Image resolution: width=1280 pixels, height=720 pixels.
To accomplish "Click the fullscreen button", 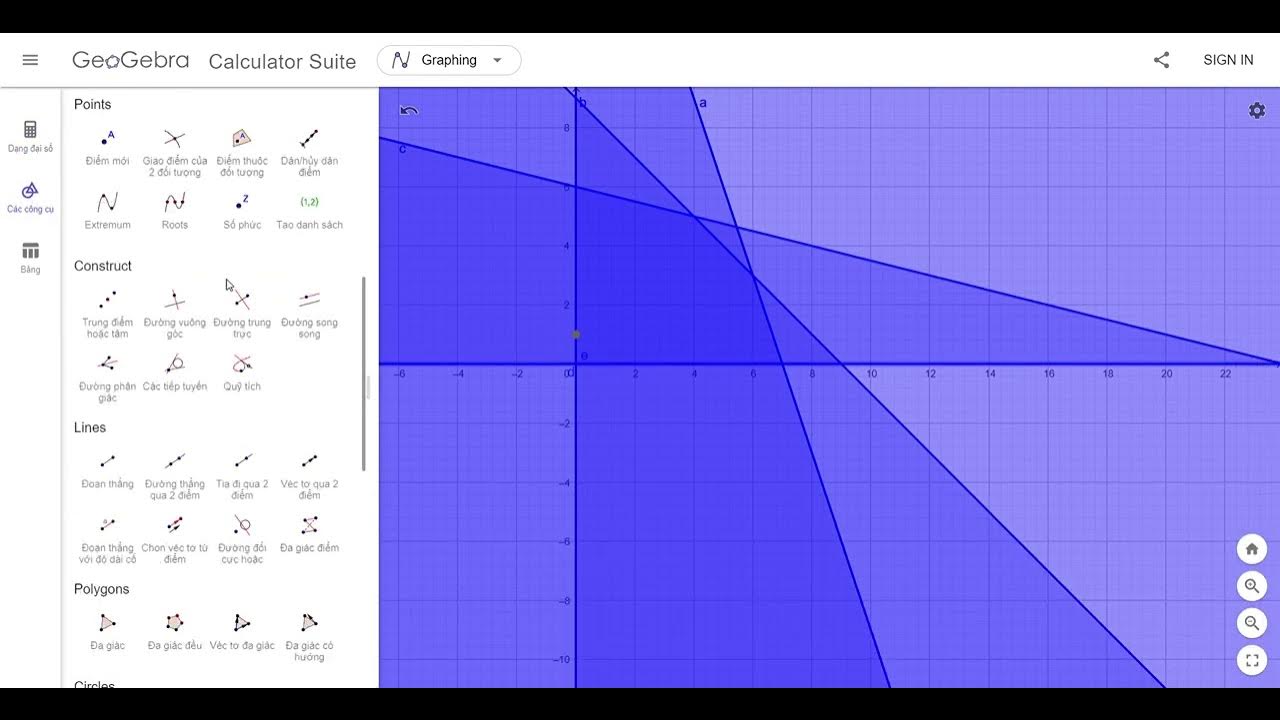I will click(1252, 661).
